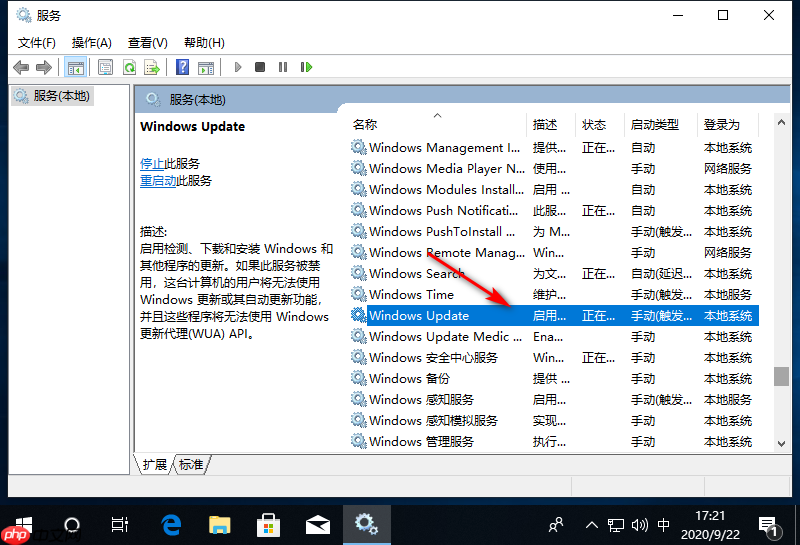Select 服务(本地) in the left tree
This screenshot has width=800, height=545.
pyautogui.click(x=52, y=96)
